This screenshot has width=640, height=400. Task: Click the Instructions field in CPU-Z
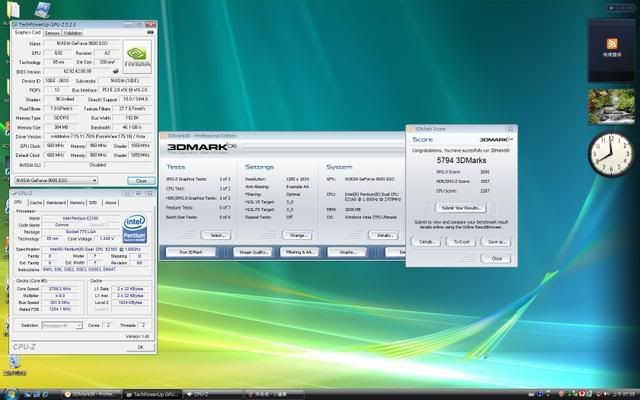[x=96, y=270]
